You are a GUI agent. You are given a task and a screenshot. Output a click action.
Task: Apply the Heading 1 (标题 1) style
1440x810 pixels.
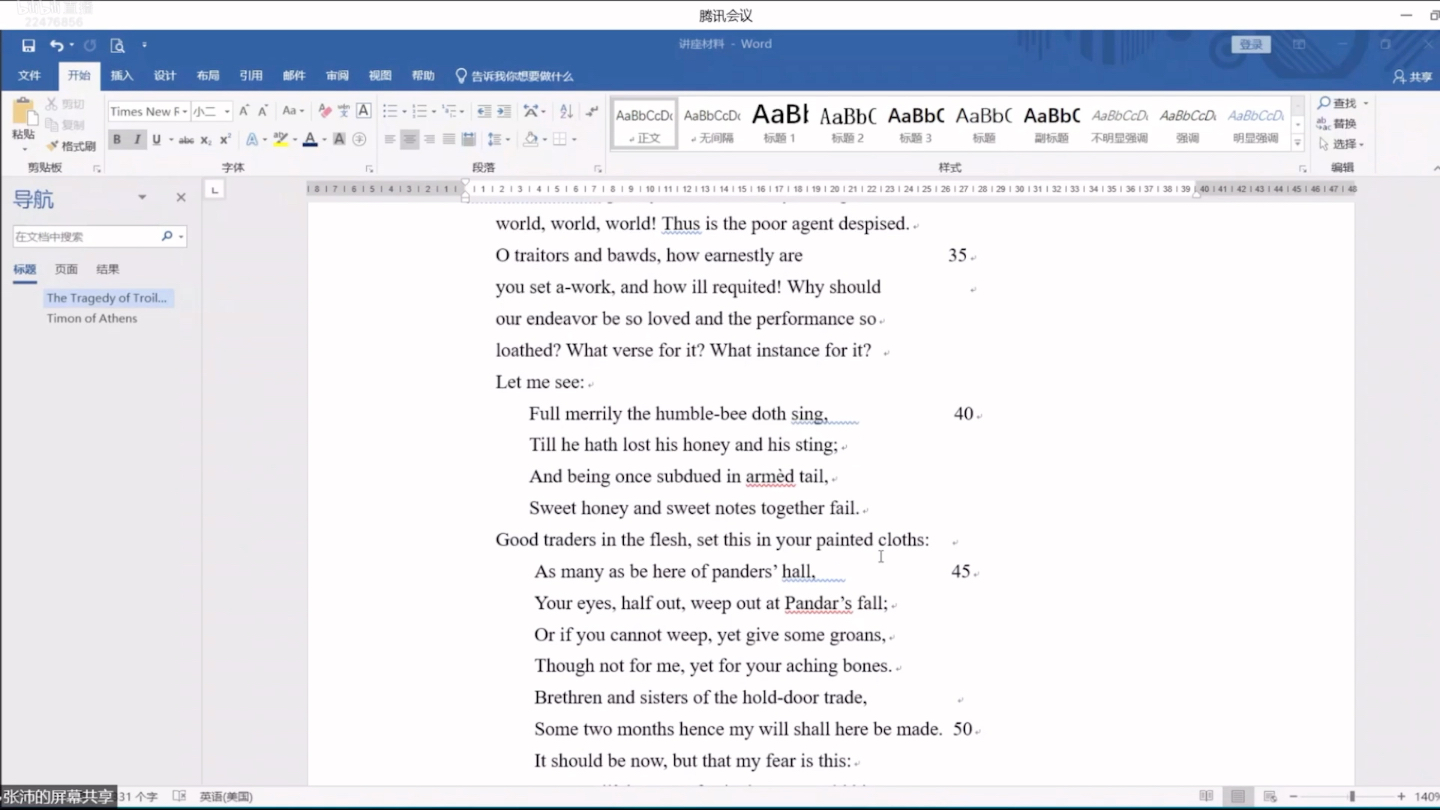tap(779, 123)
